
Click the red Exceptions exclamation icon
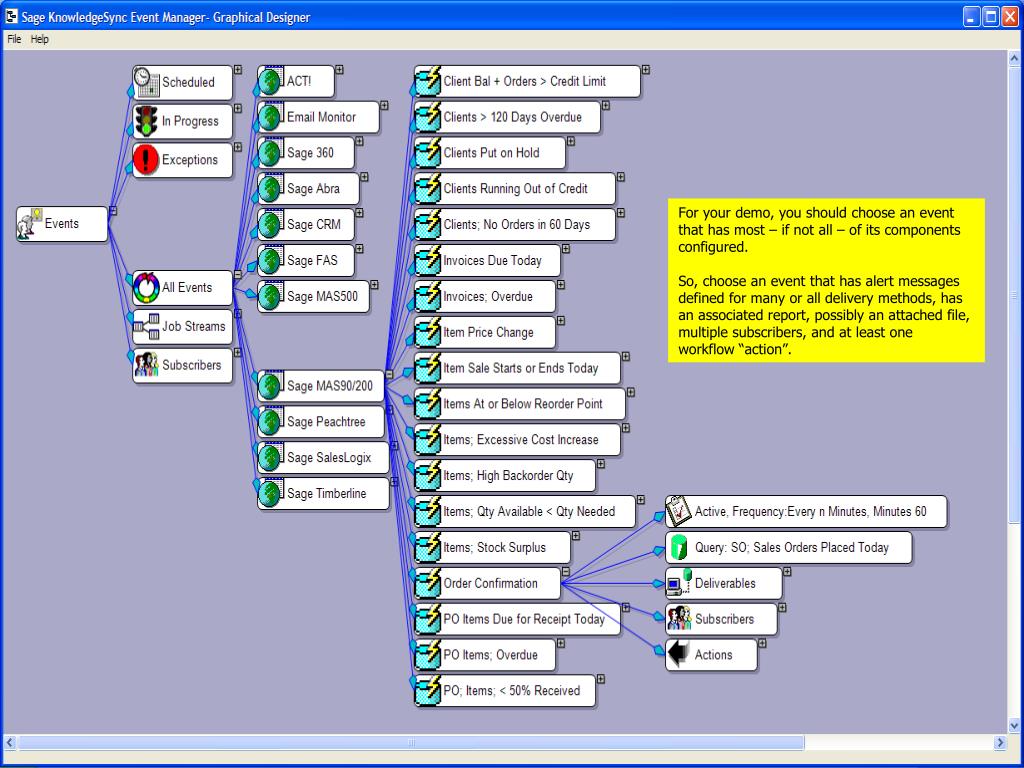click(146, 159)
